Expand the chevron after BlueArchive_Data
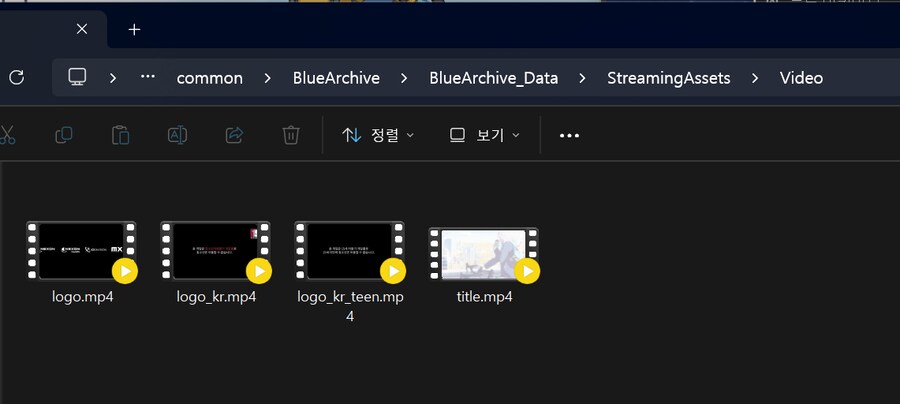Image resolution: width=900 pixels, height=404 pixels. tap(583, 78)
